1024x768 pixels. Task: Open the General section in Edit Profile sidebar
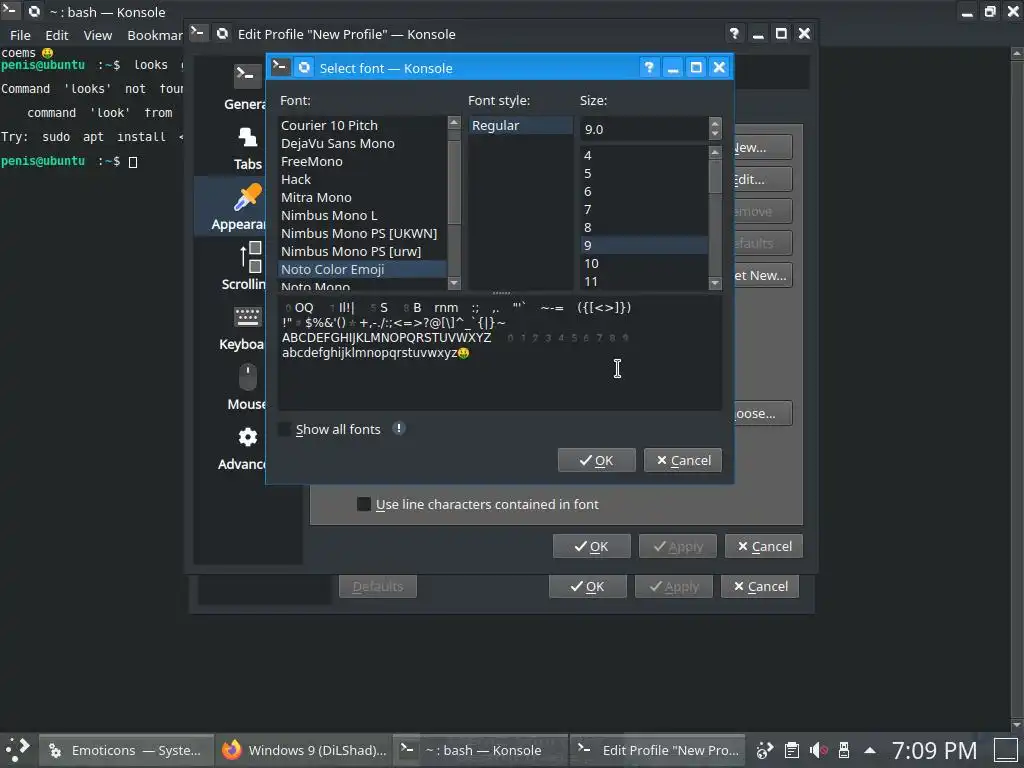245,88
